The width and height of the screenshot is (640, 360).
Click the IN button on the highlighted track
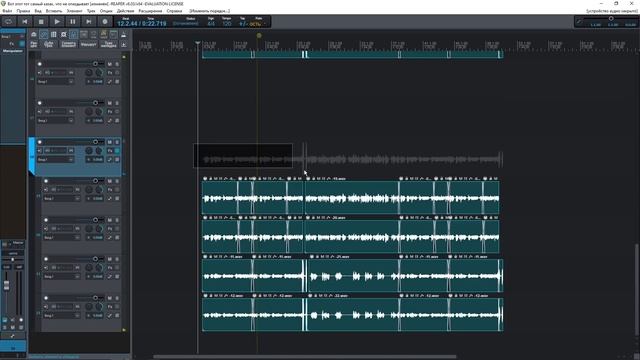[71, 151]
